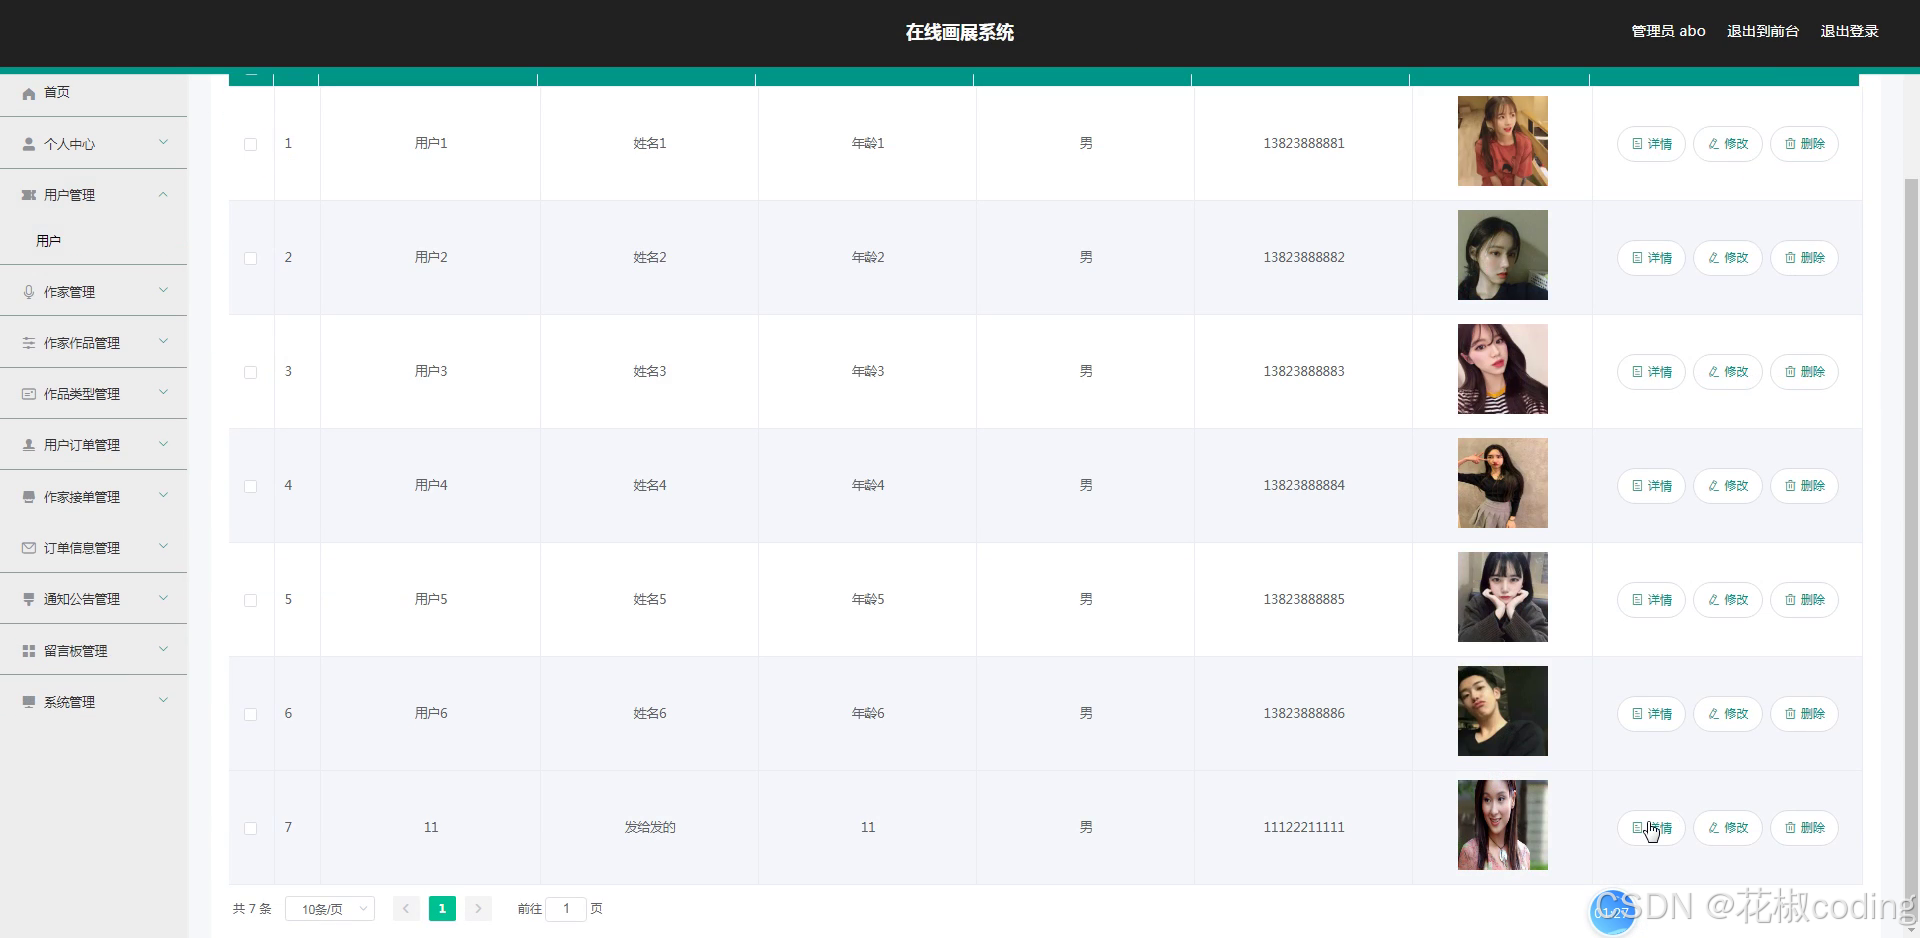This screenshot has height=938, width=1920.
Task: Click phone number 13823888884
Action: point(1303,486)
